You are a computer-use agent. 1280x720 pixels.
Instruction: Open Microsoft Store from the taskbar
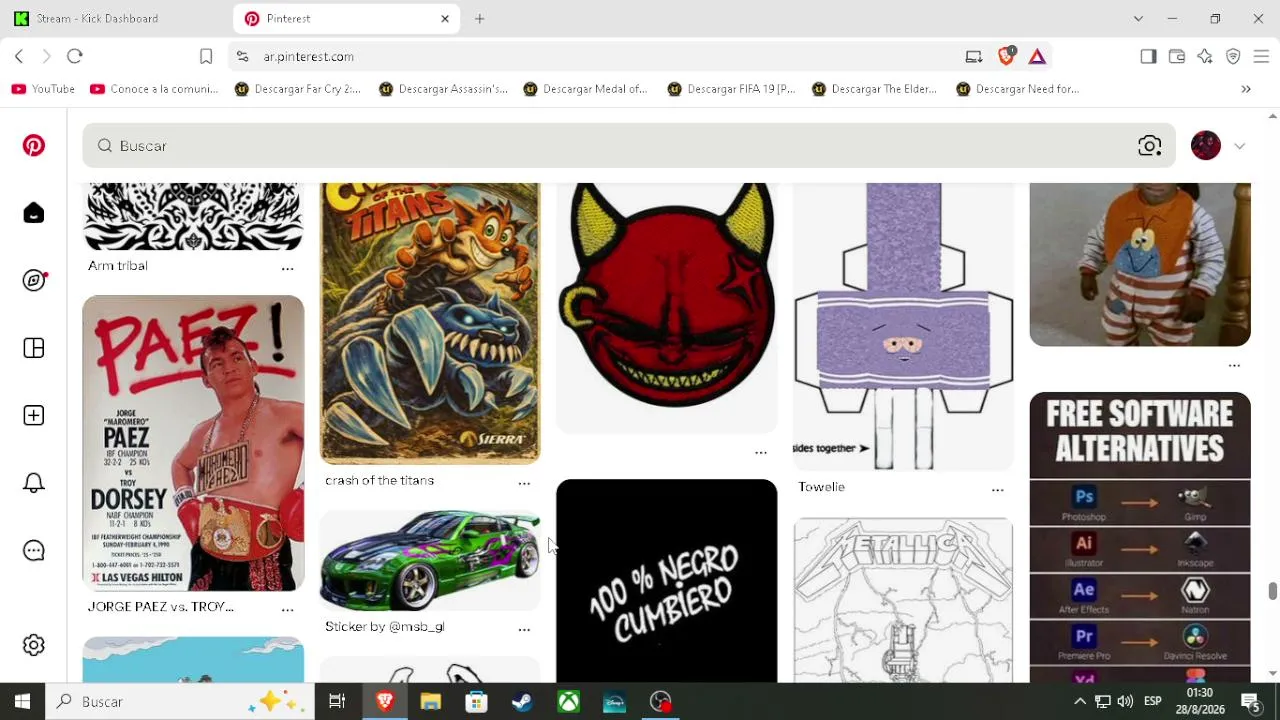point(476,702)
